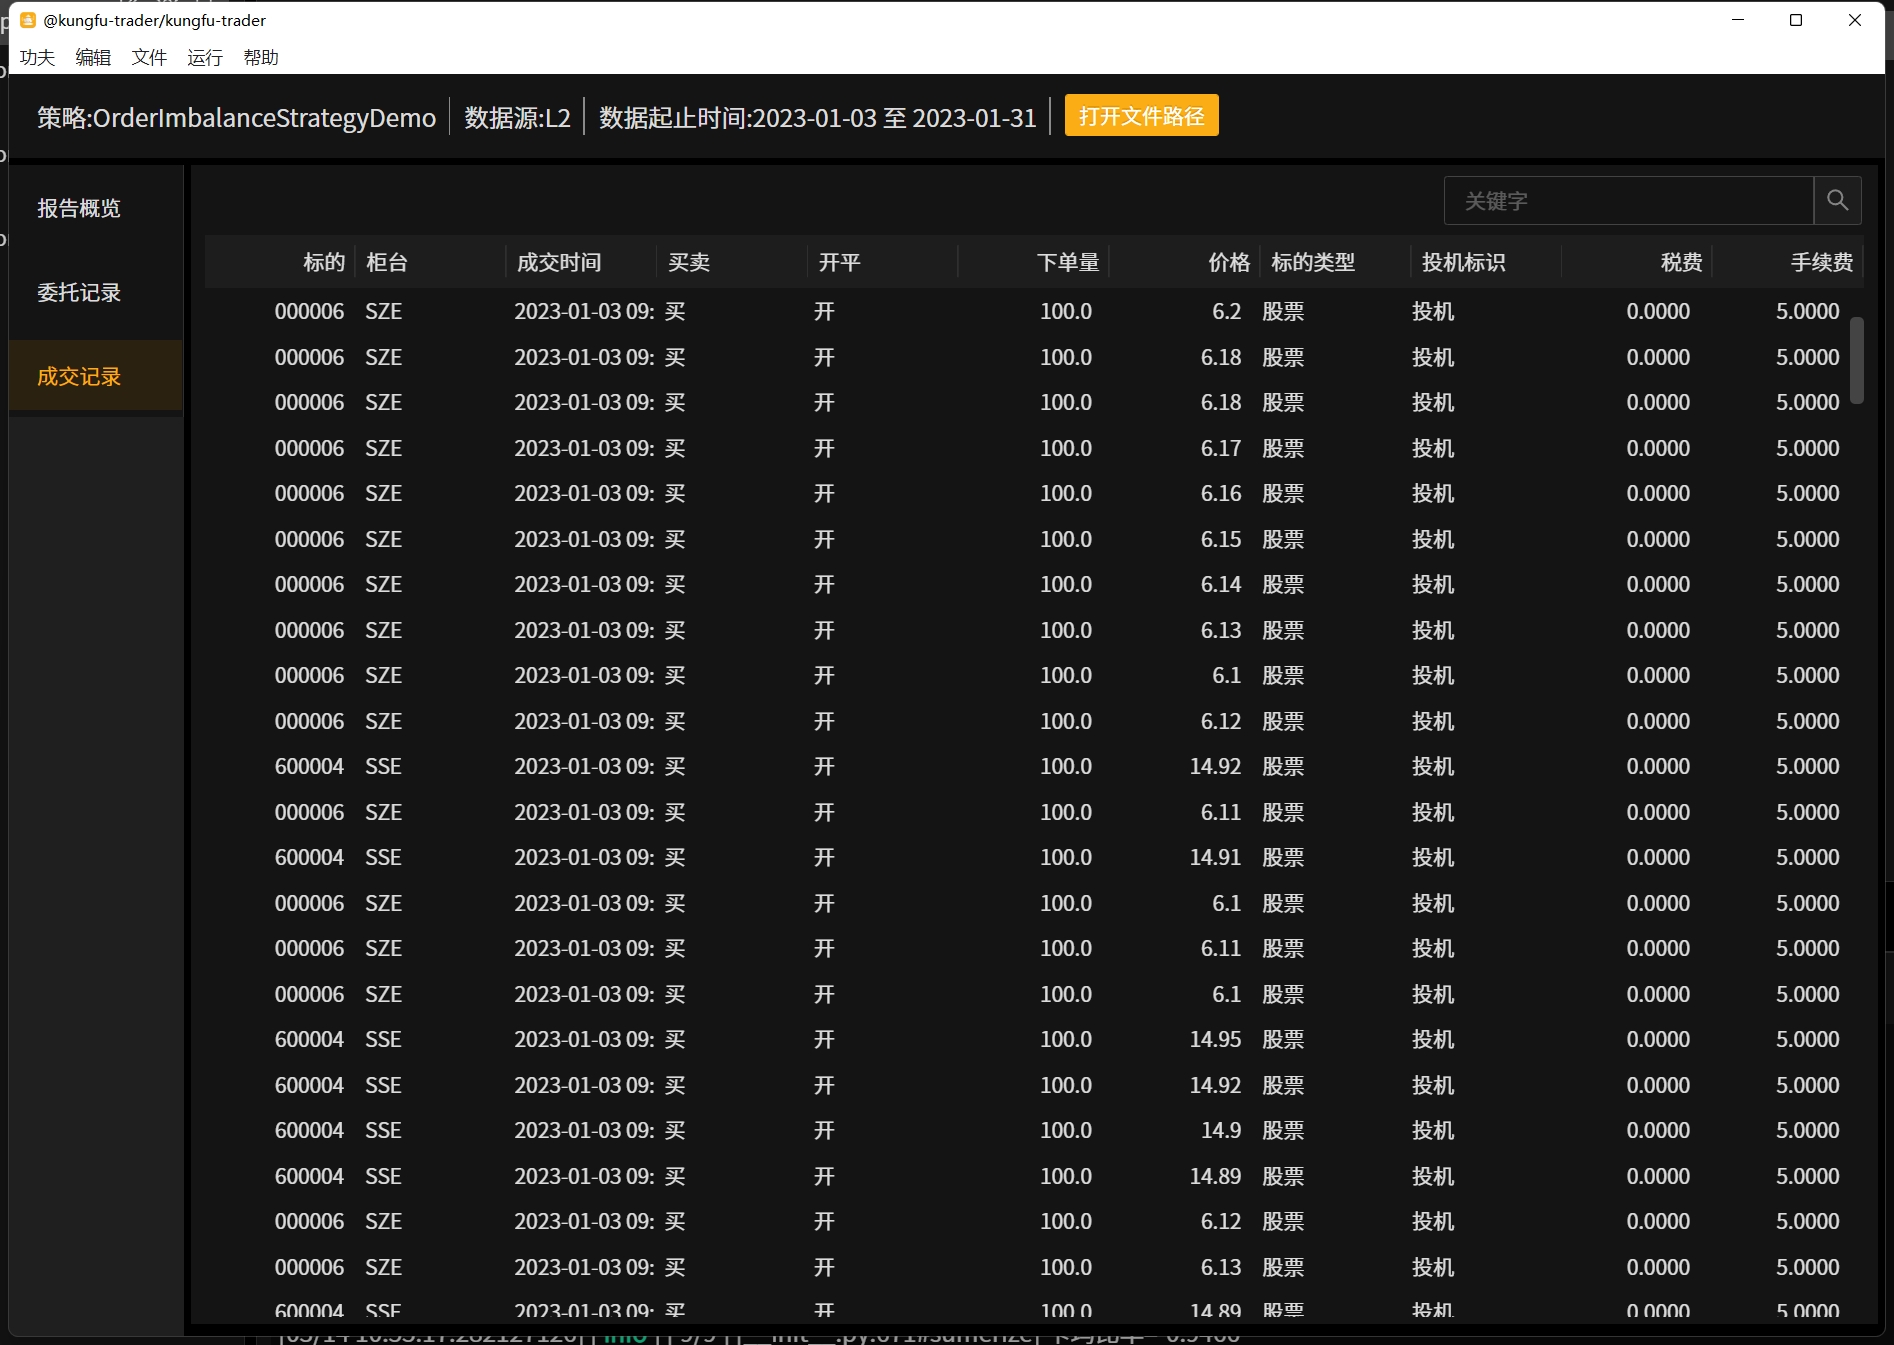Click the 手续费 column header
This screenshot has height=1345, width=1894.
1821,262
